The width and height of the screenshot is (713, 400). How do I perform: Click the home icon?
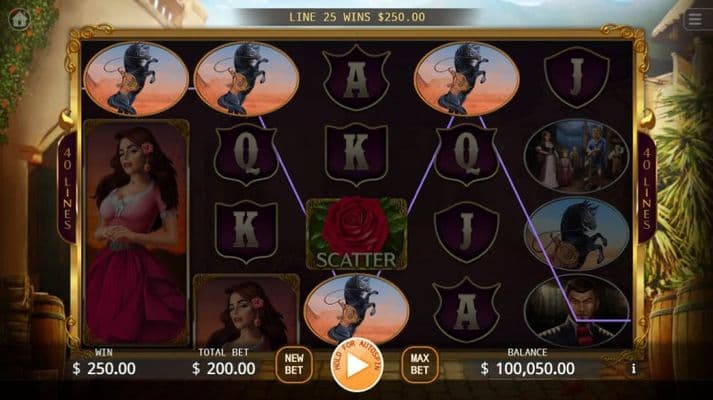[x=19, y=19]
